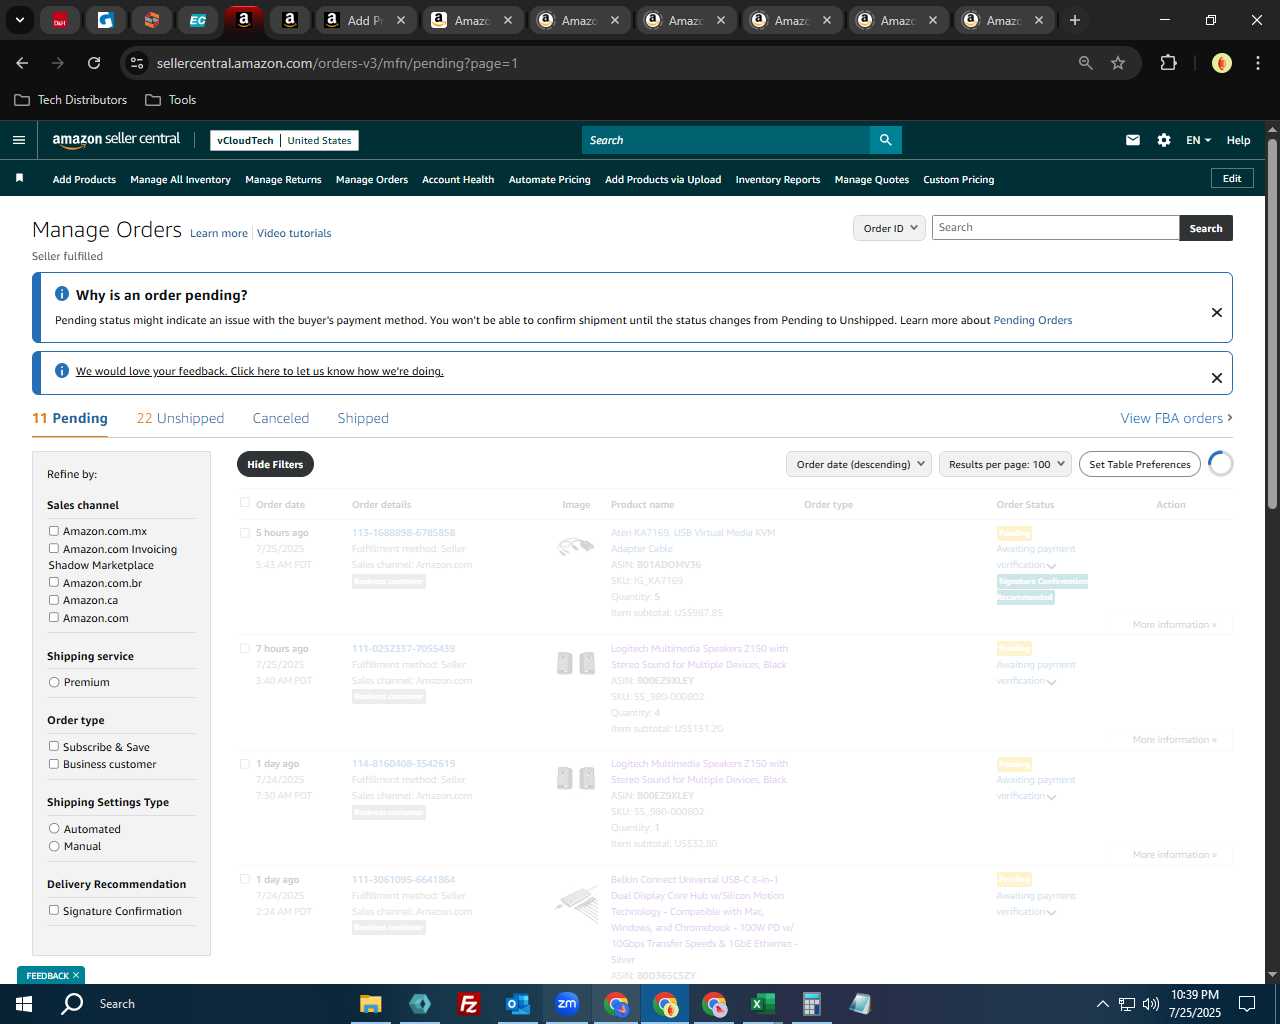Check the Signature Confirmation filter
Screen dimensions: 1280x1024
pyautogui.click(x=54, y=910)
